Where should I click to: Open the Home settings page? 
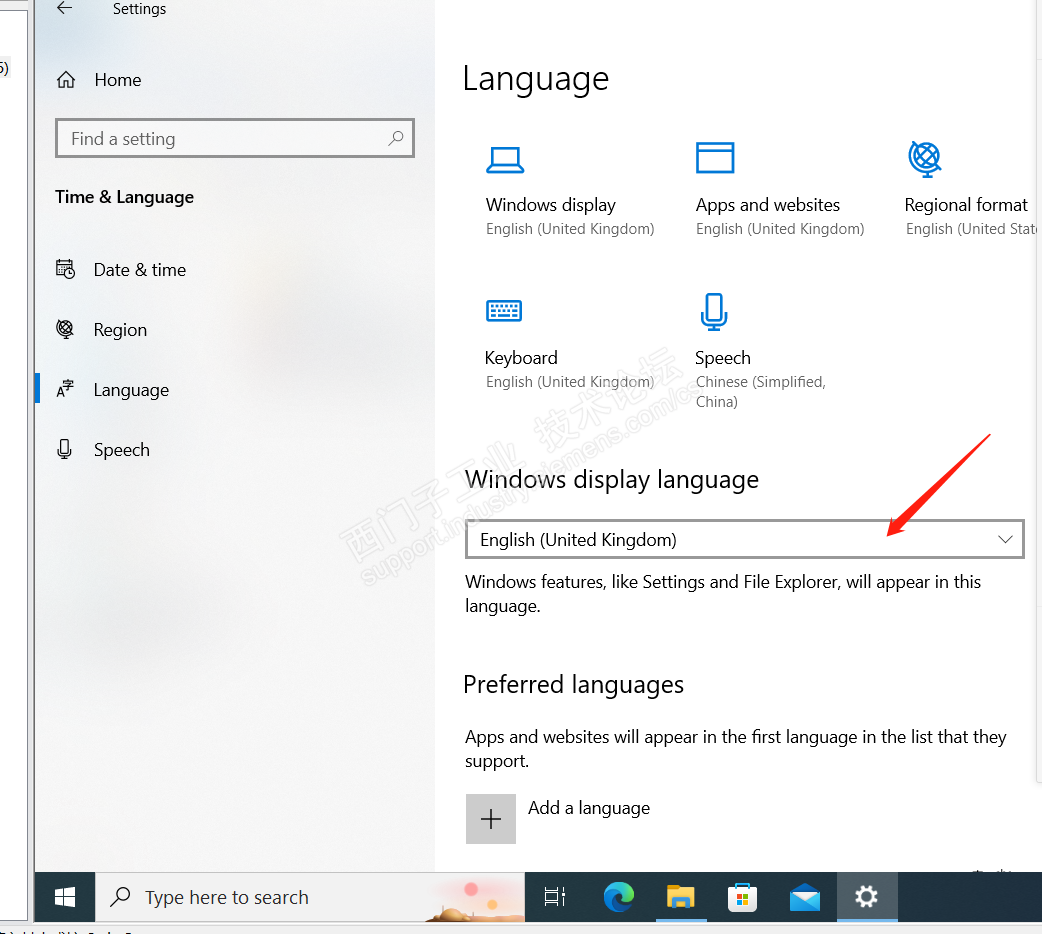pyautogui.click(x=118, y=80)
